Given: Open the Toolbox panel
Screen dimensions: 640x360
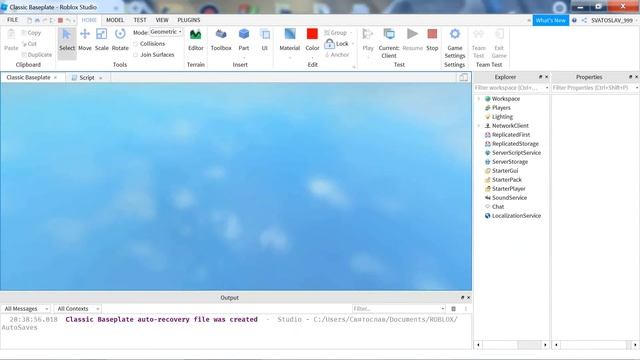Looking at the screenshot, I should [221, 40].
